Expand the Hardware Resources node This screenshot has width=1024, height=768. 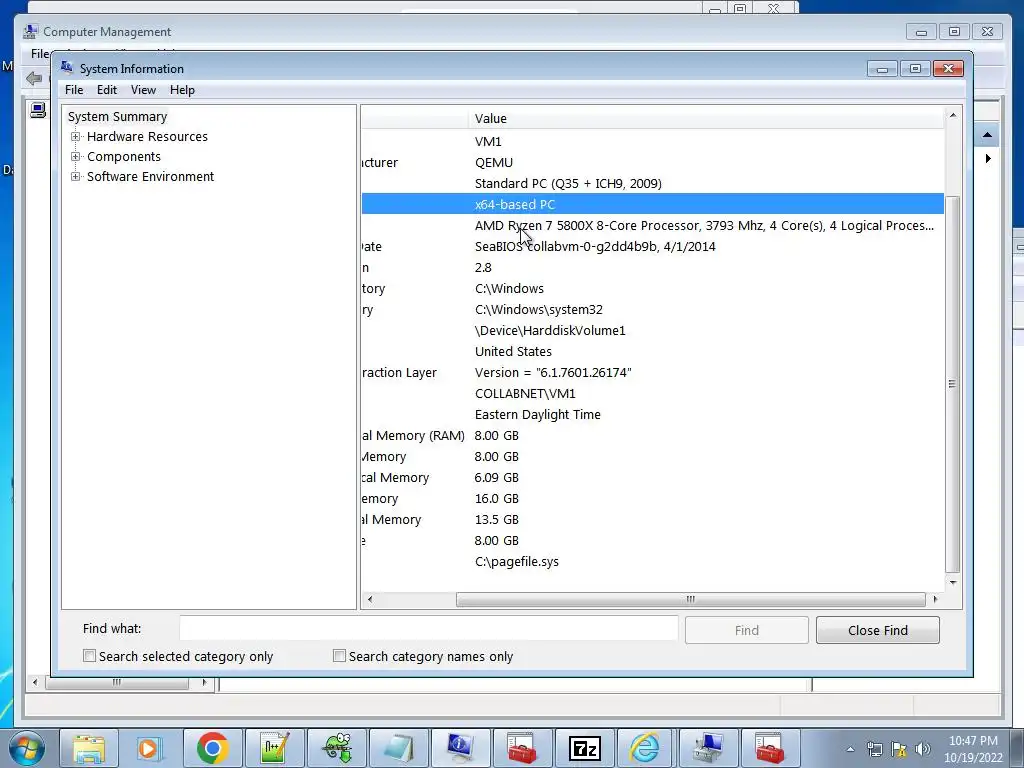click(x=76, y=136)
